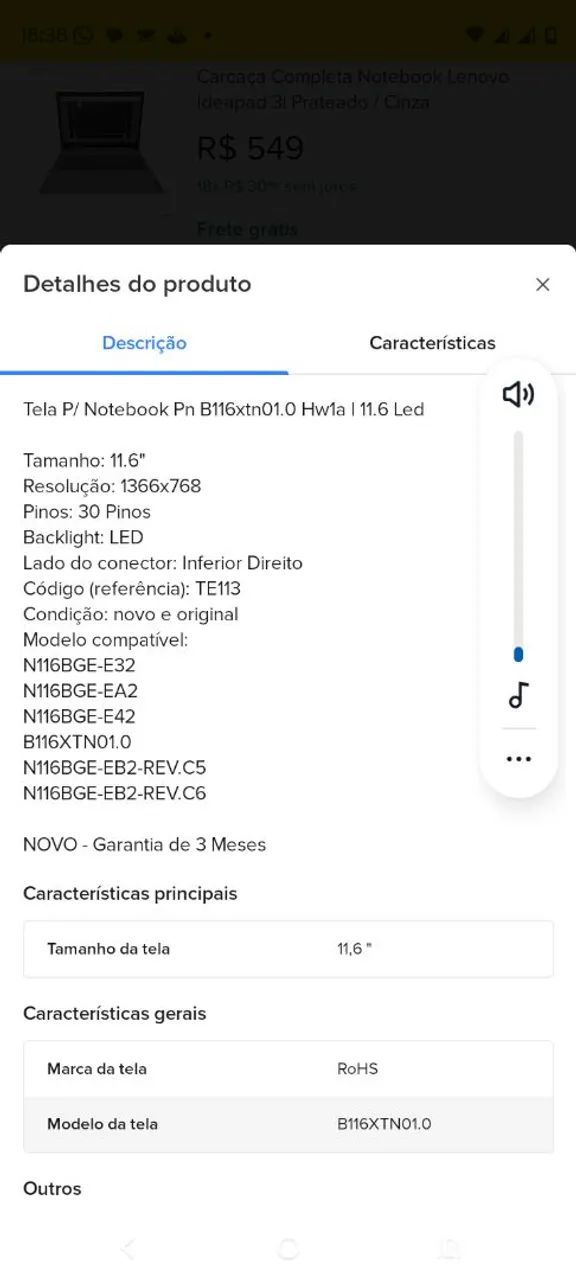Select the Tamanho da tela row
The width and height of the screenshot is (576, 1280).
288,948
